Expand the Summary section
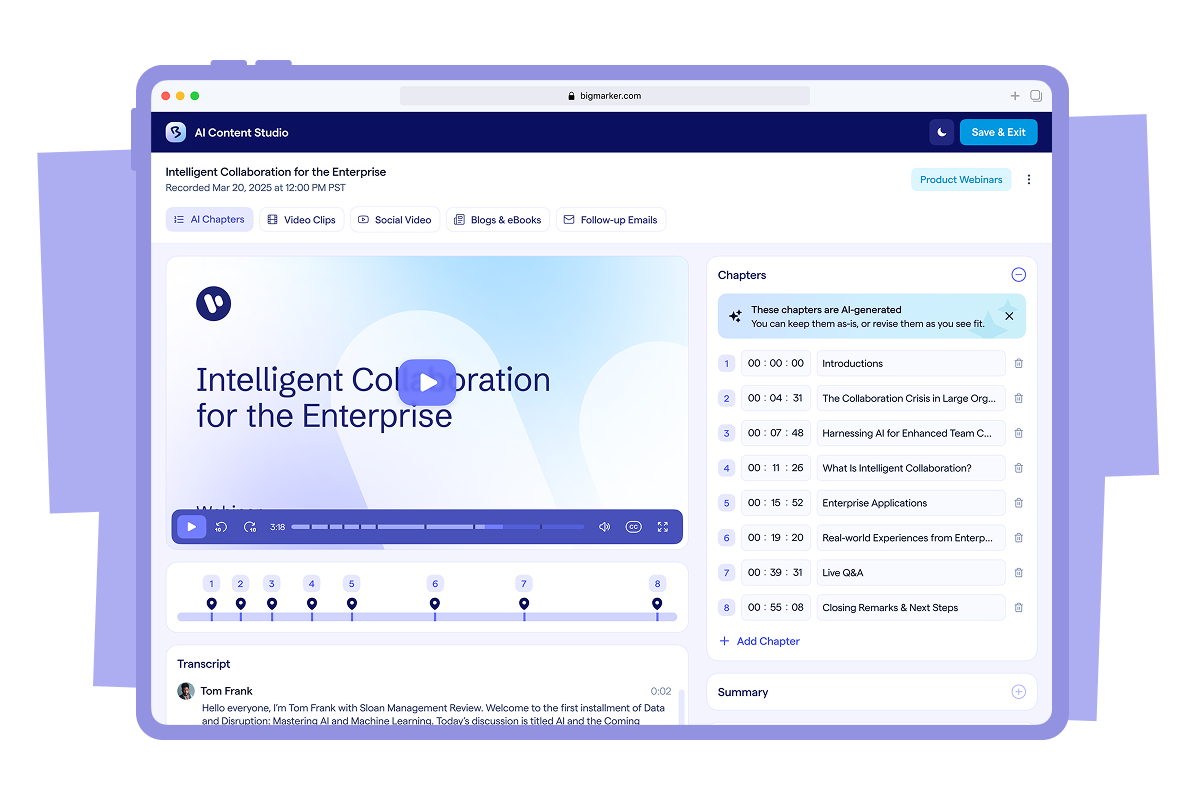Screen dimensions: 1200x800 coord(1018,692)
